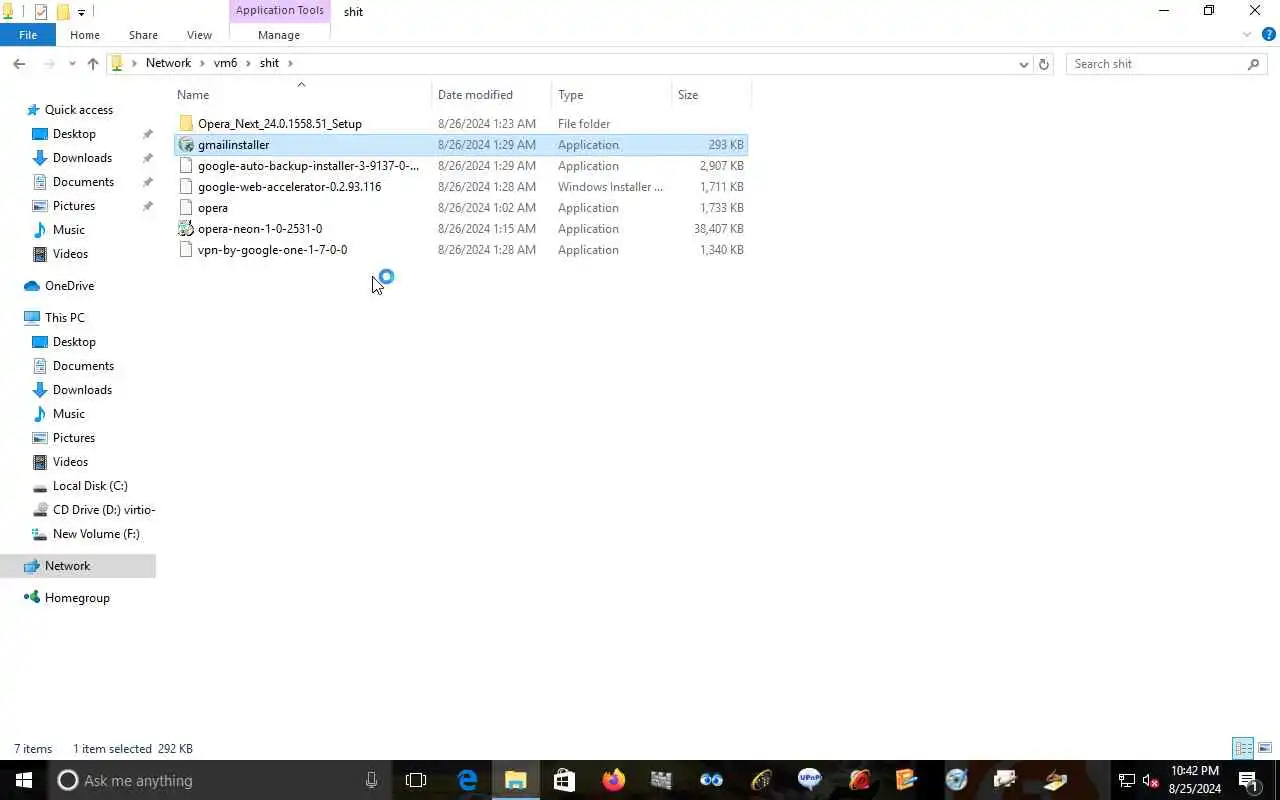Viewport: 1280px width, 800px height.
Task: Switch to large icons view layout
Action: point(1265,748)
